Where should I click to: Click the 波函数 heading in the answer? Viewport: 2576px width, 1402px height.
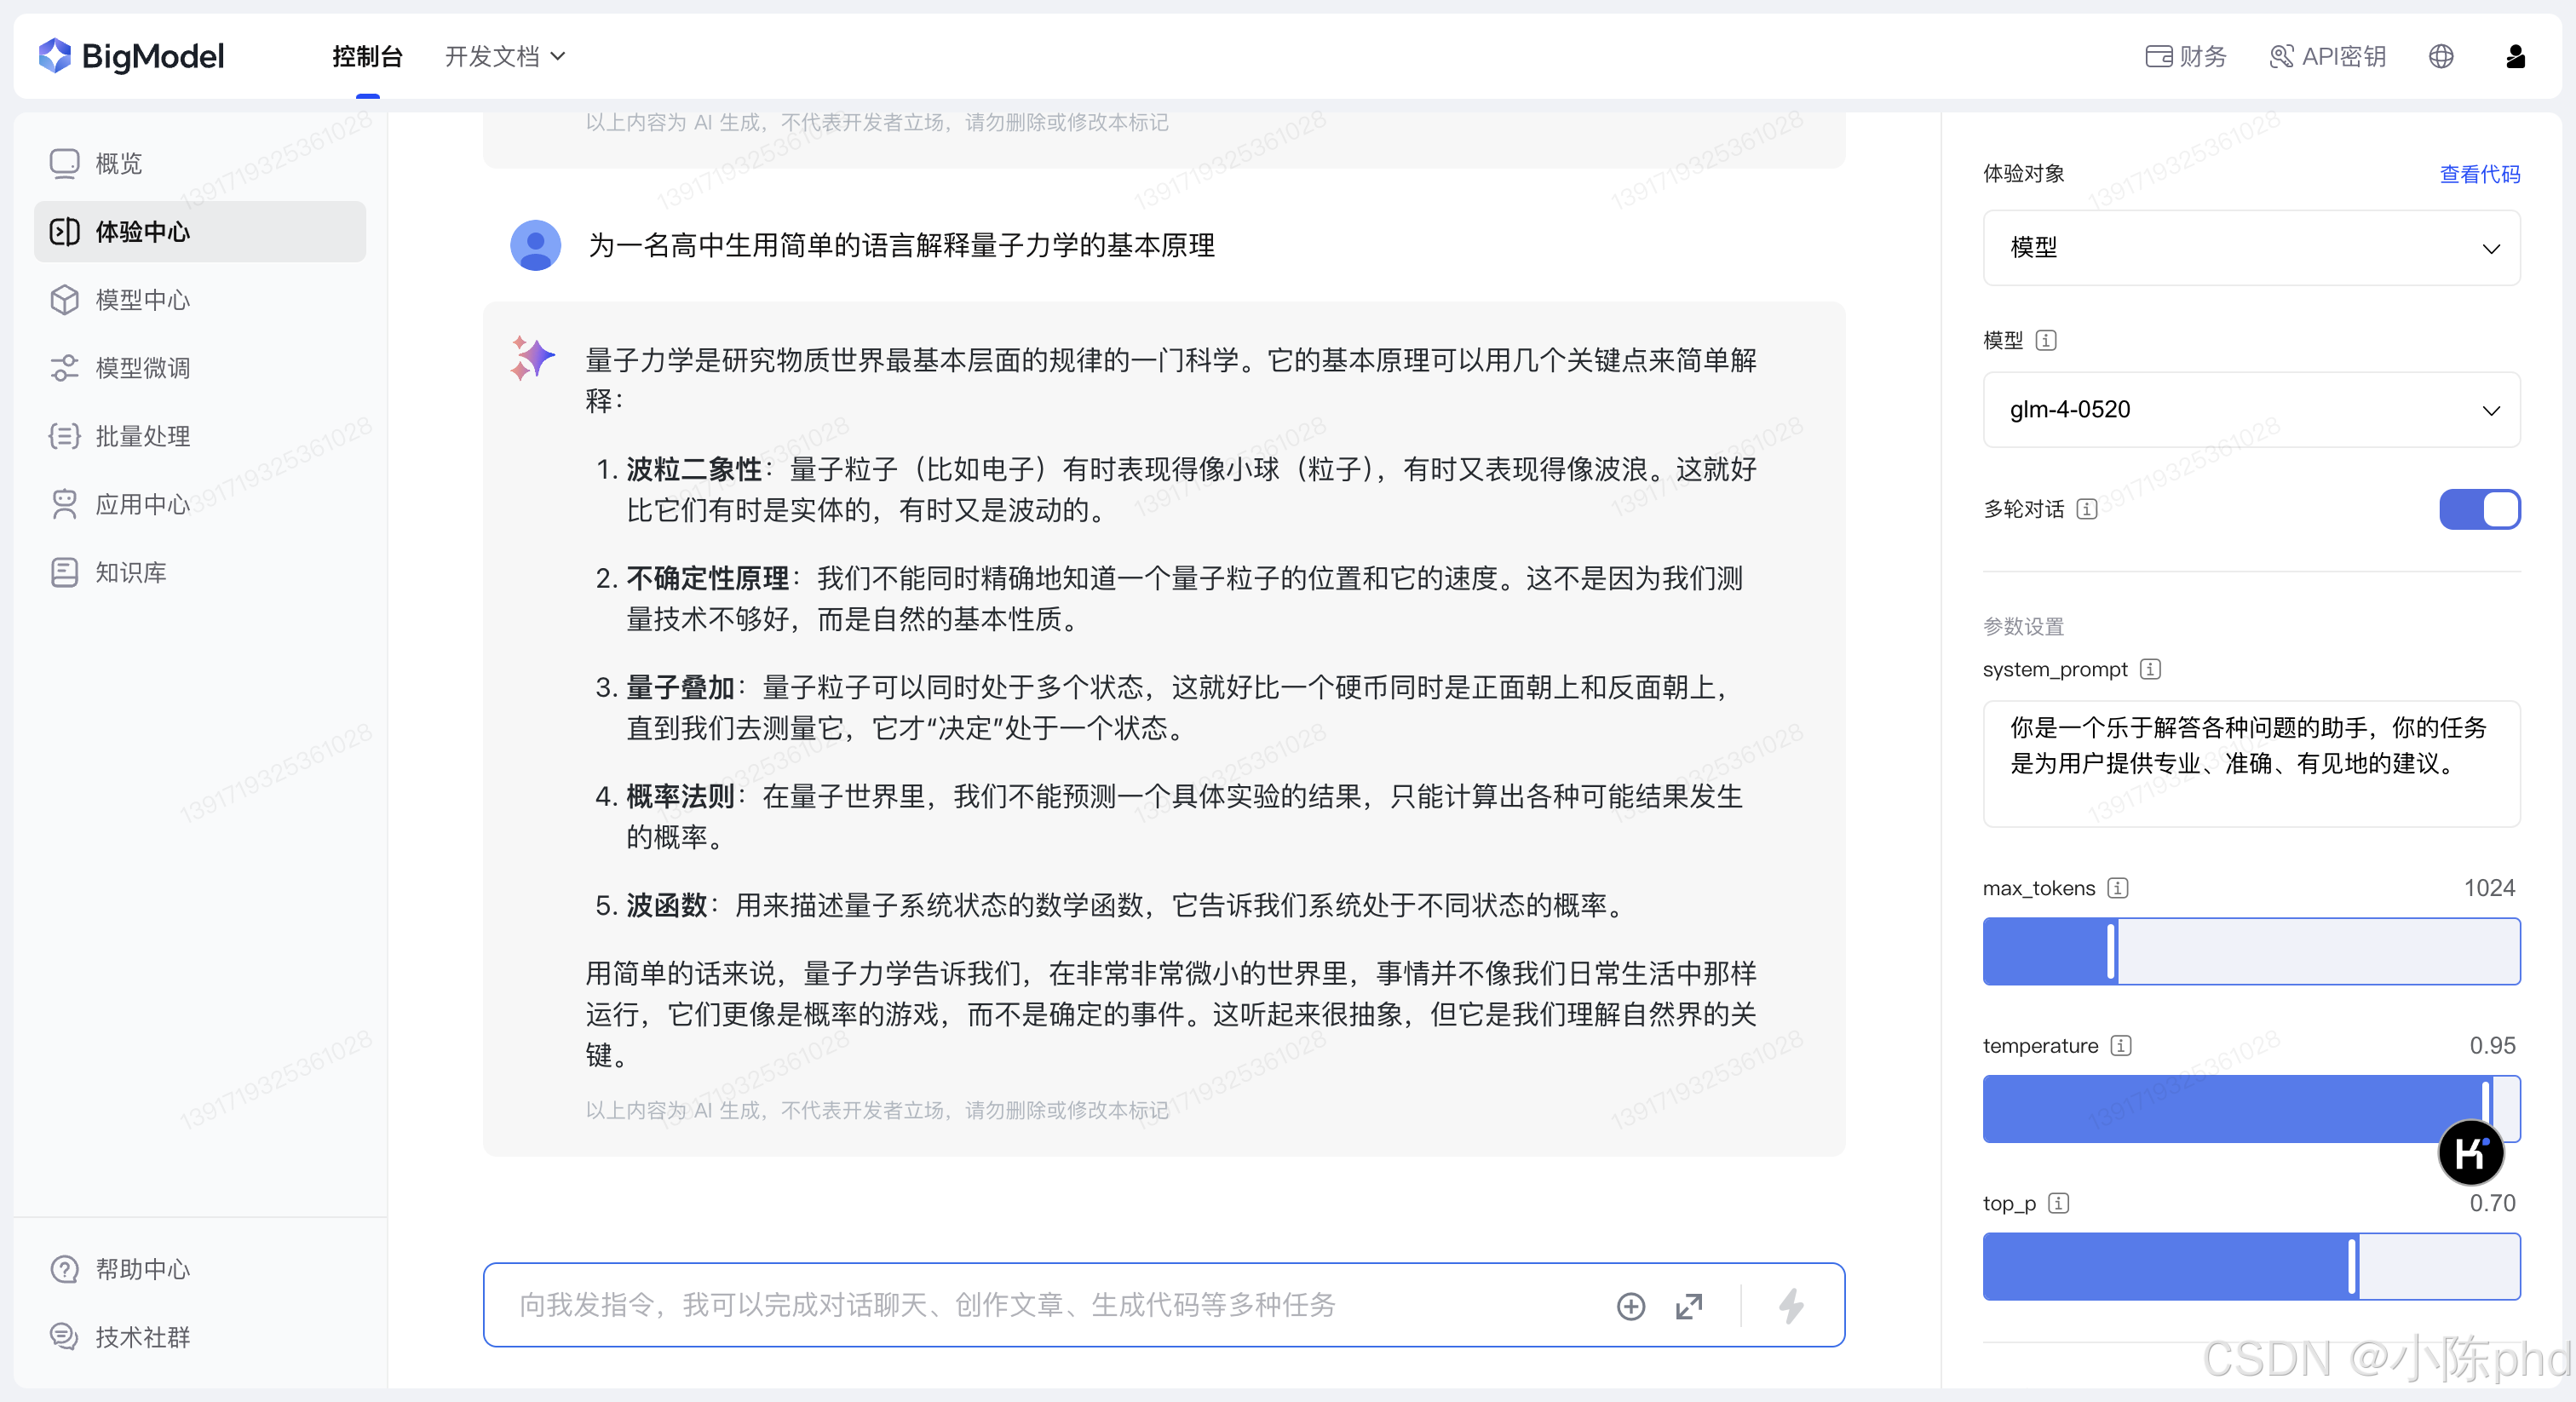[x=667, y=905]
